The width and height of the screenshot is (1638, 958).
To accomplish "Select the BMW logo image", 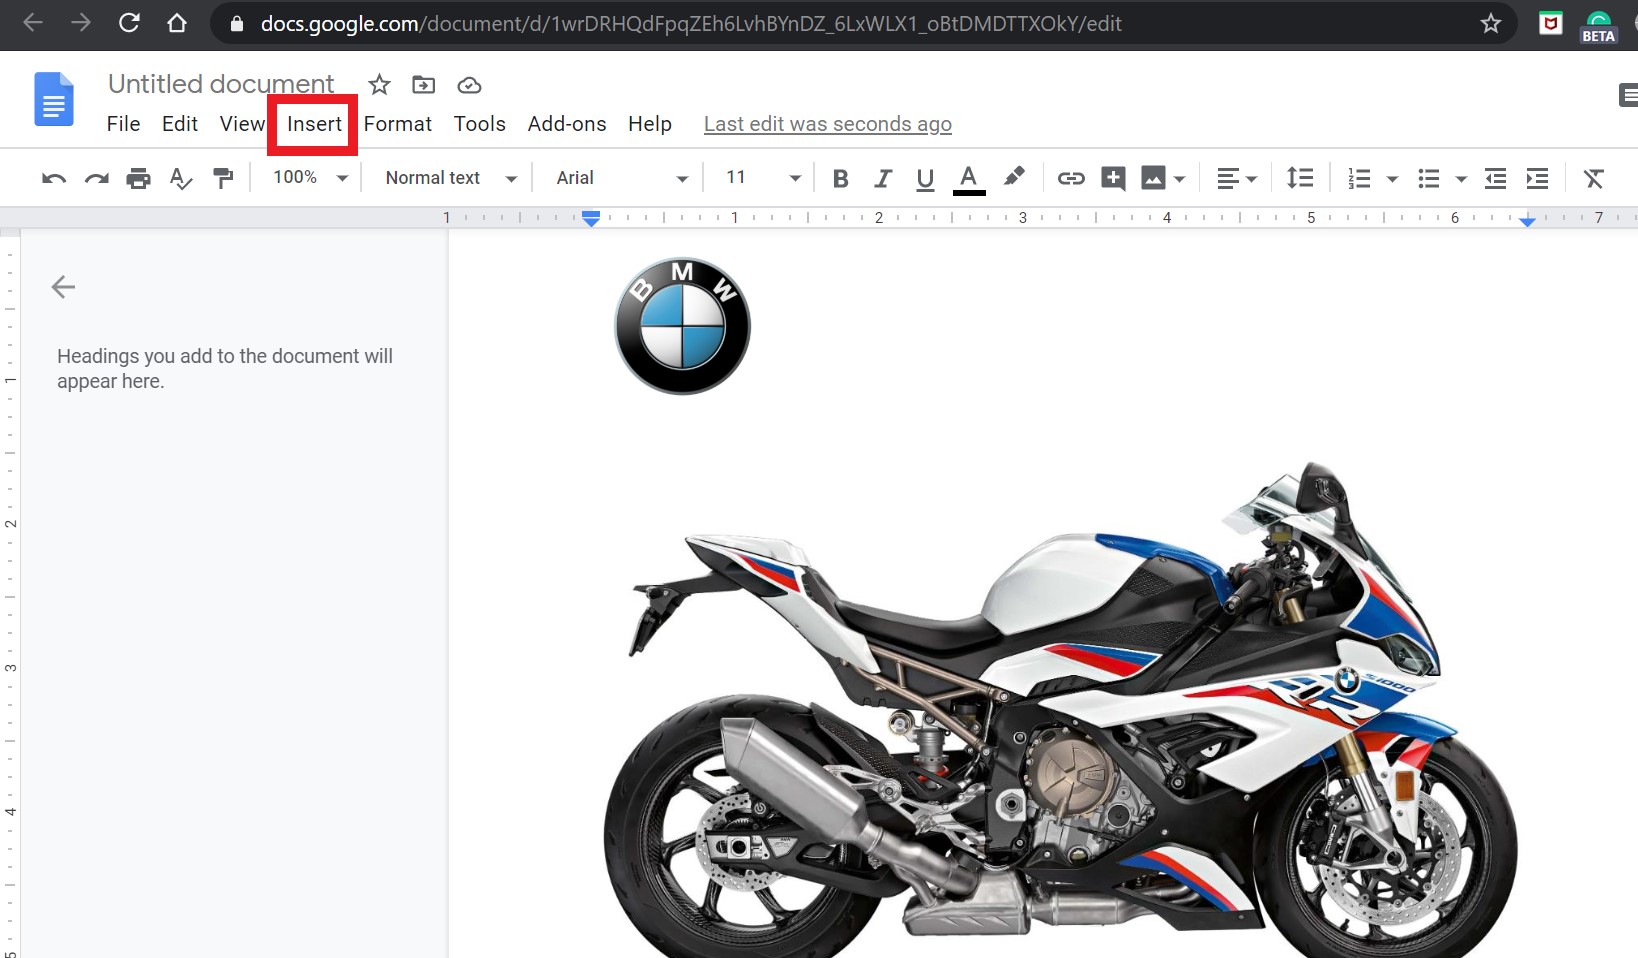I will 682,326.
